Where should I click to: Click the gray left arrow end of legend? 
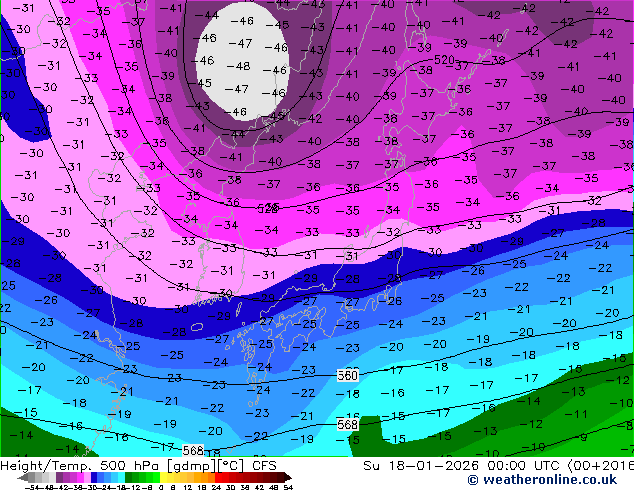(x=23, y=478)
